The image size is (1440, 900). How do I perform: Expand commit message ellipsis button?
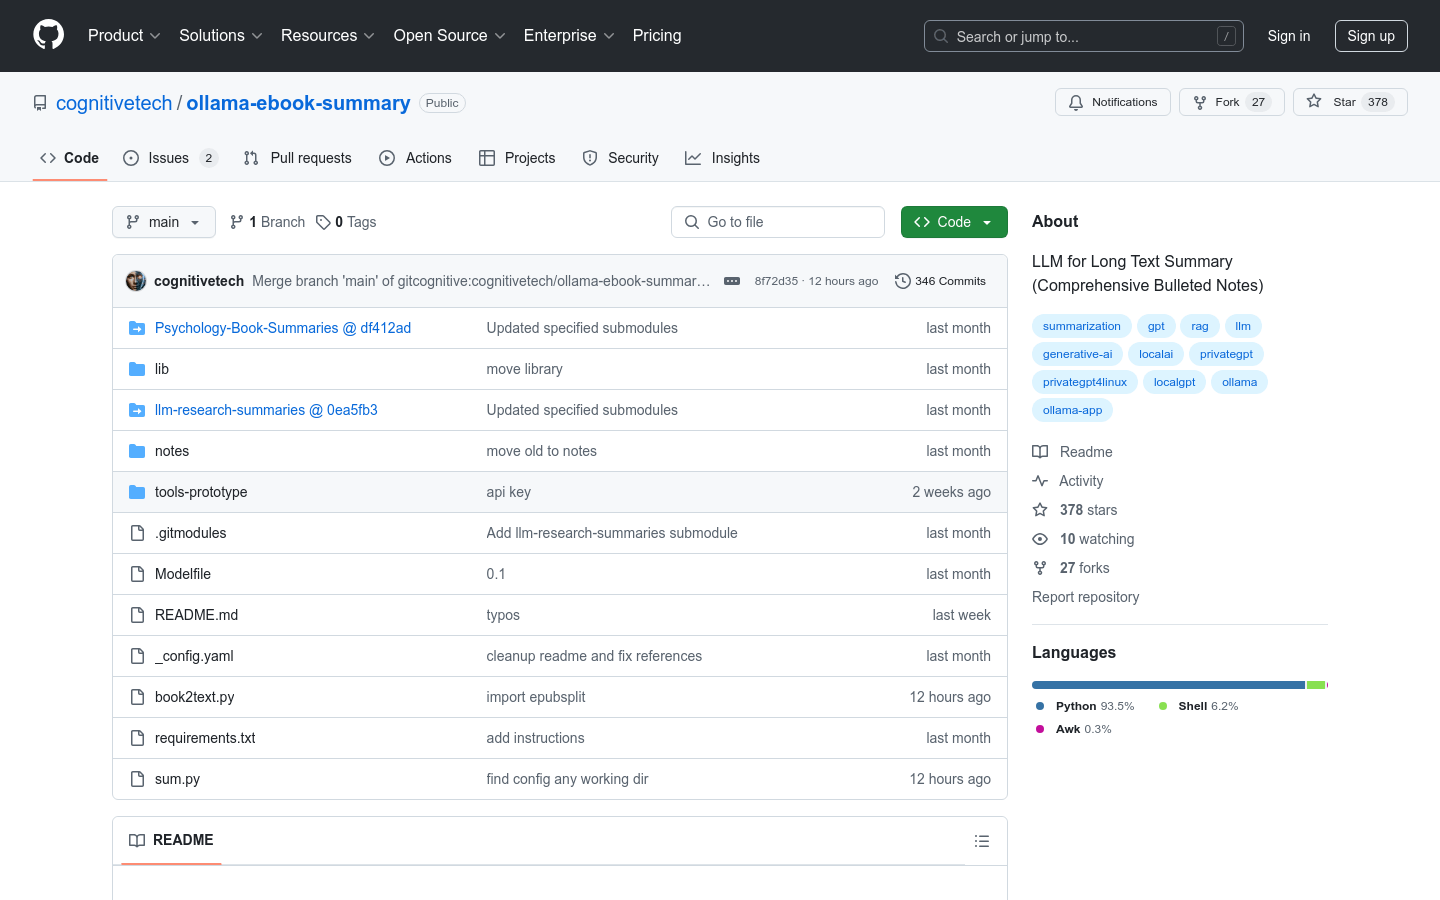click(x=732, y=281)
